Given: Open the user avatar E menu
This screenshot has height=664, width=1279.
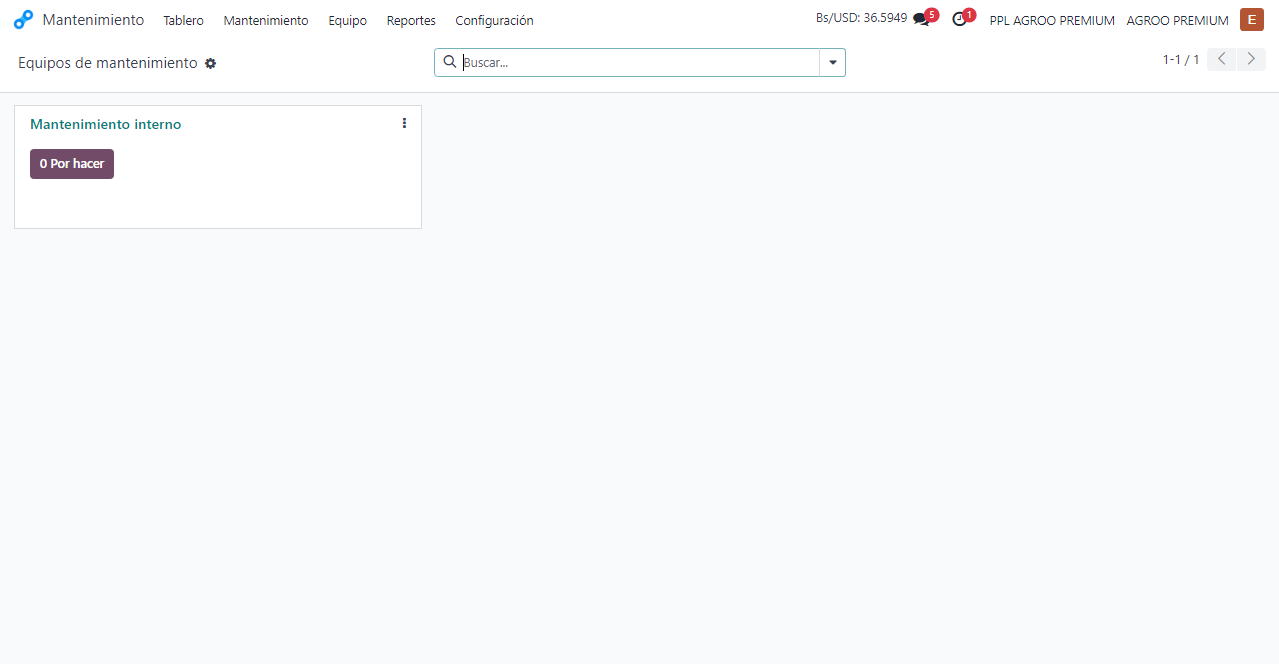Looking at the screenshot, I should [x=1251, y=20].
